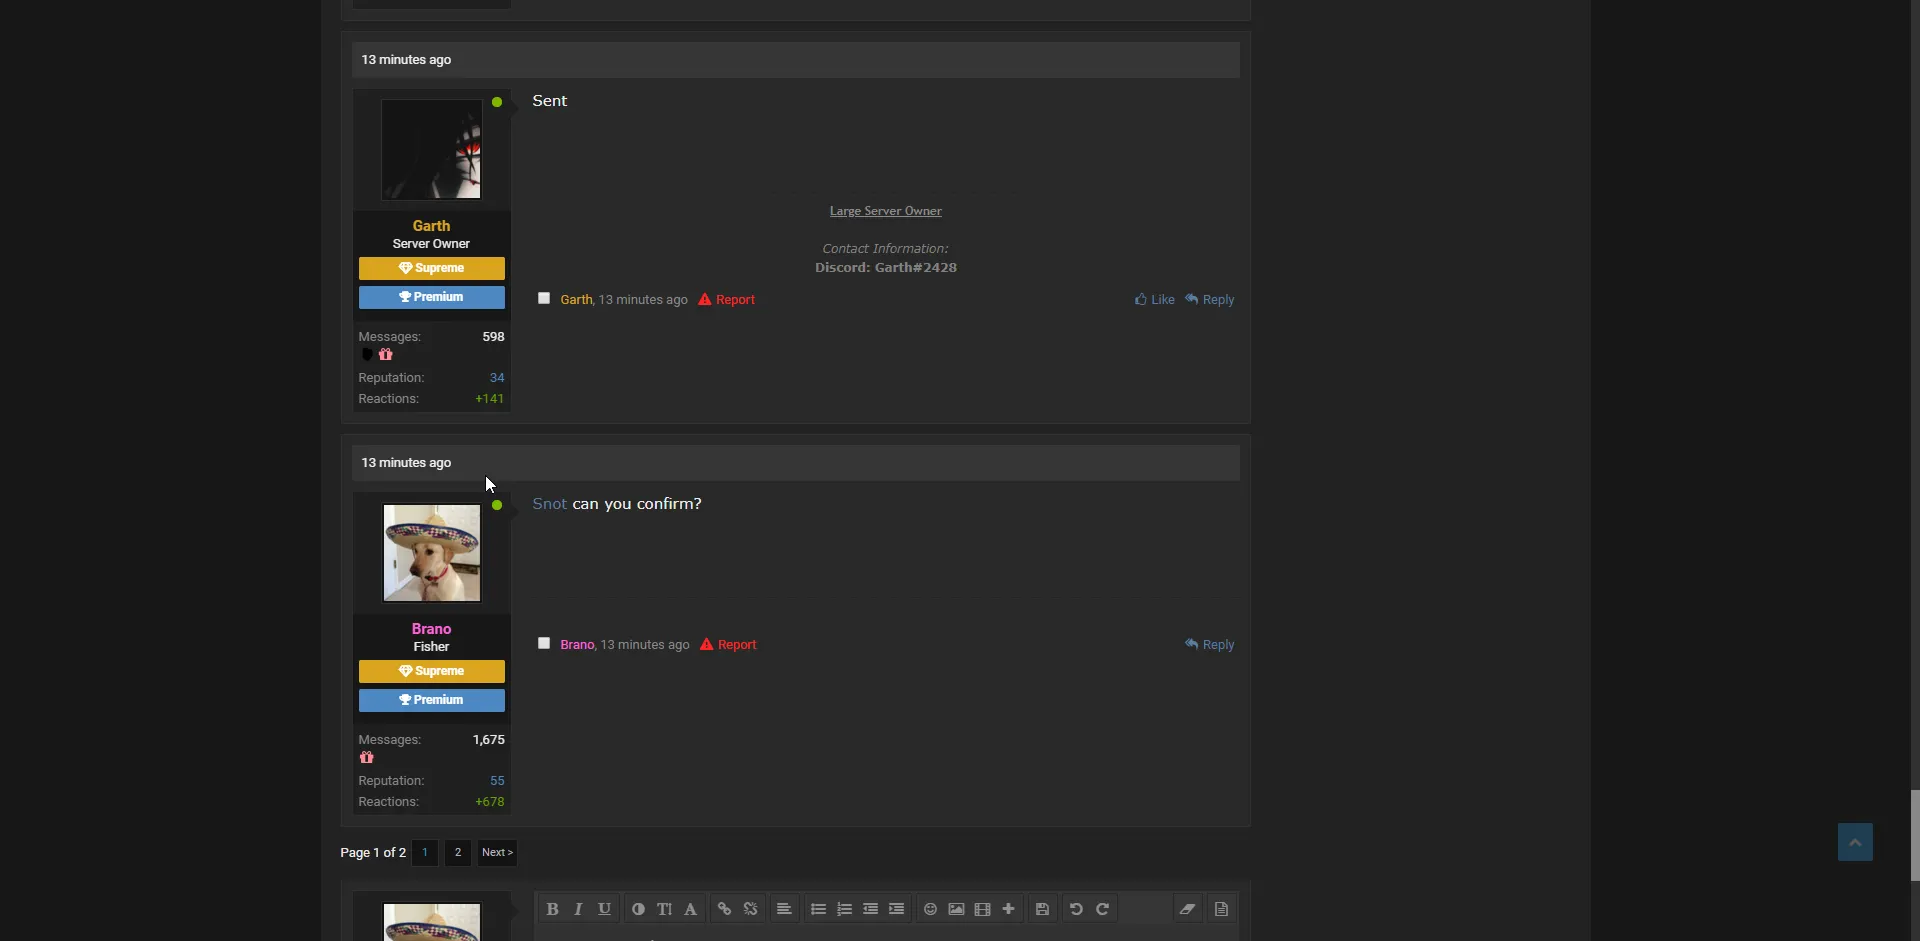
Task: Toggle bold formatting in the editor
Action: [x=552, y=909]
